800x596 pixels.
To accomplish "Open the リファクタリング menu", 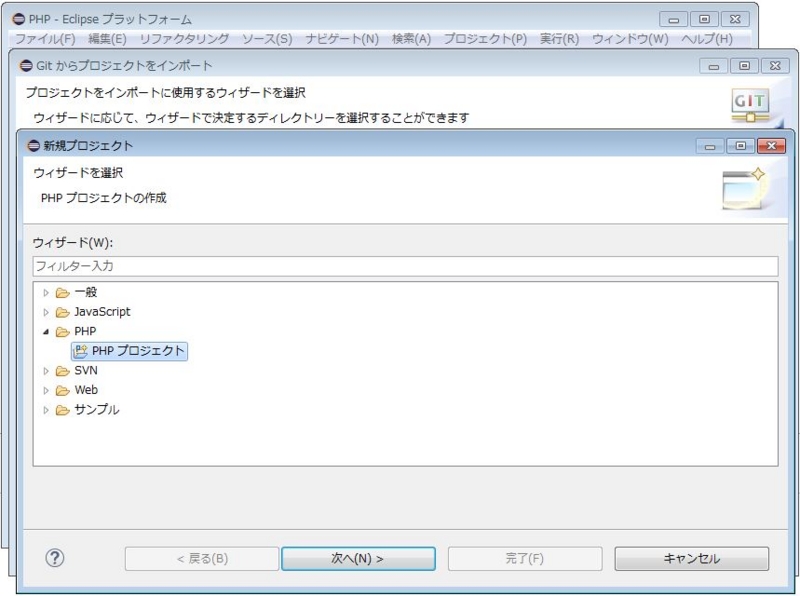I will tap(184, 39).
